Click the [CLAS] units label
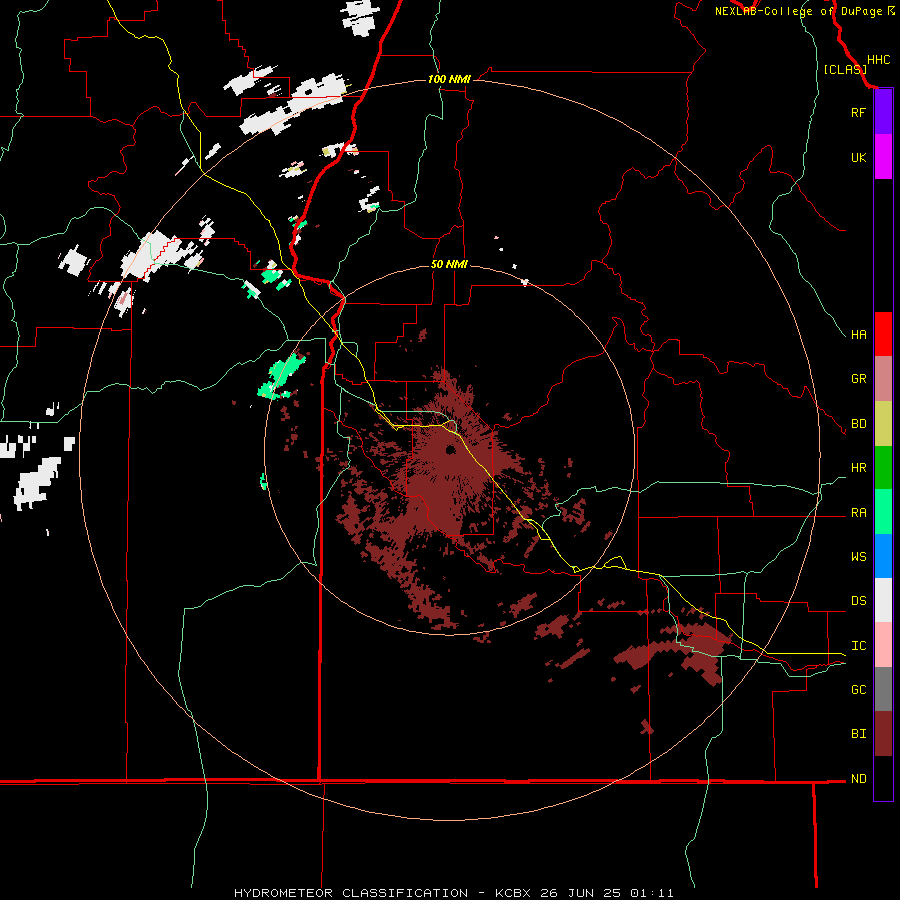Viewport: 900px width, 900px height. (x=845, y=69)
